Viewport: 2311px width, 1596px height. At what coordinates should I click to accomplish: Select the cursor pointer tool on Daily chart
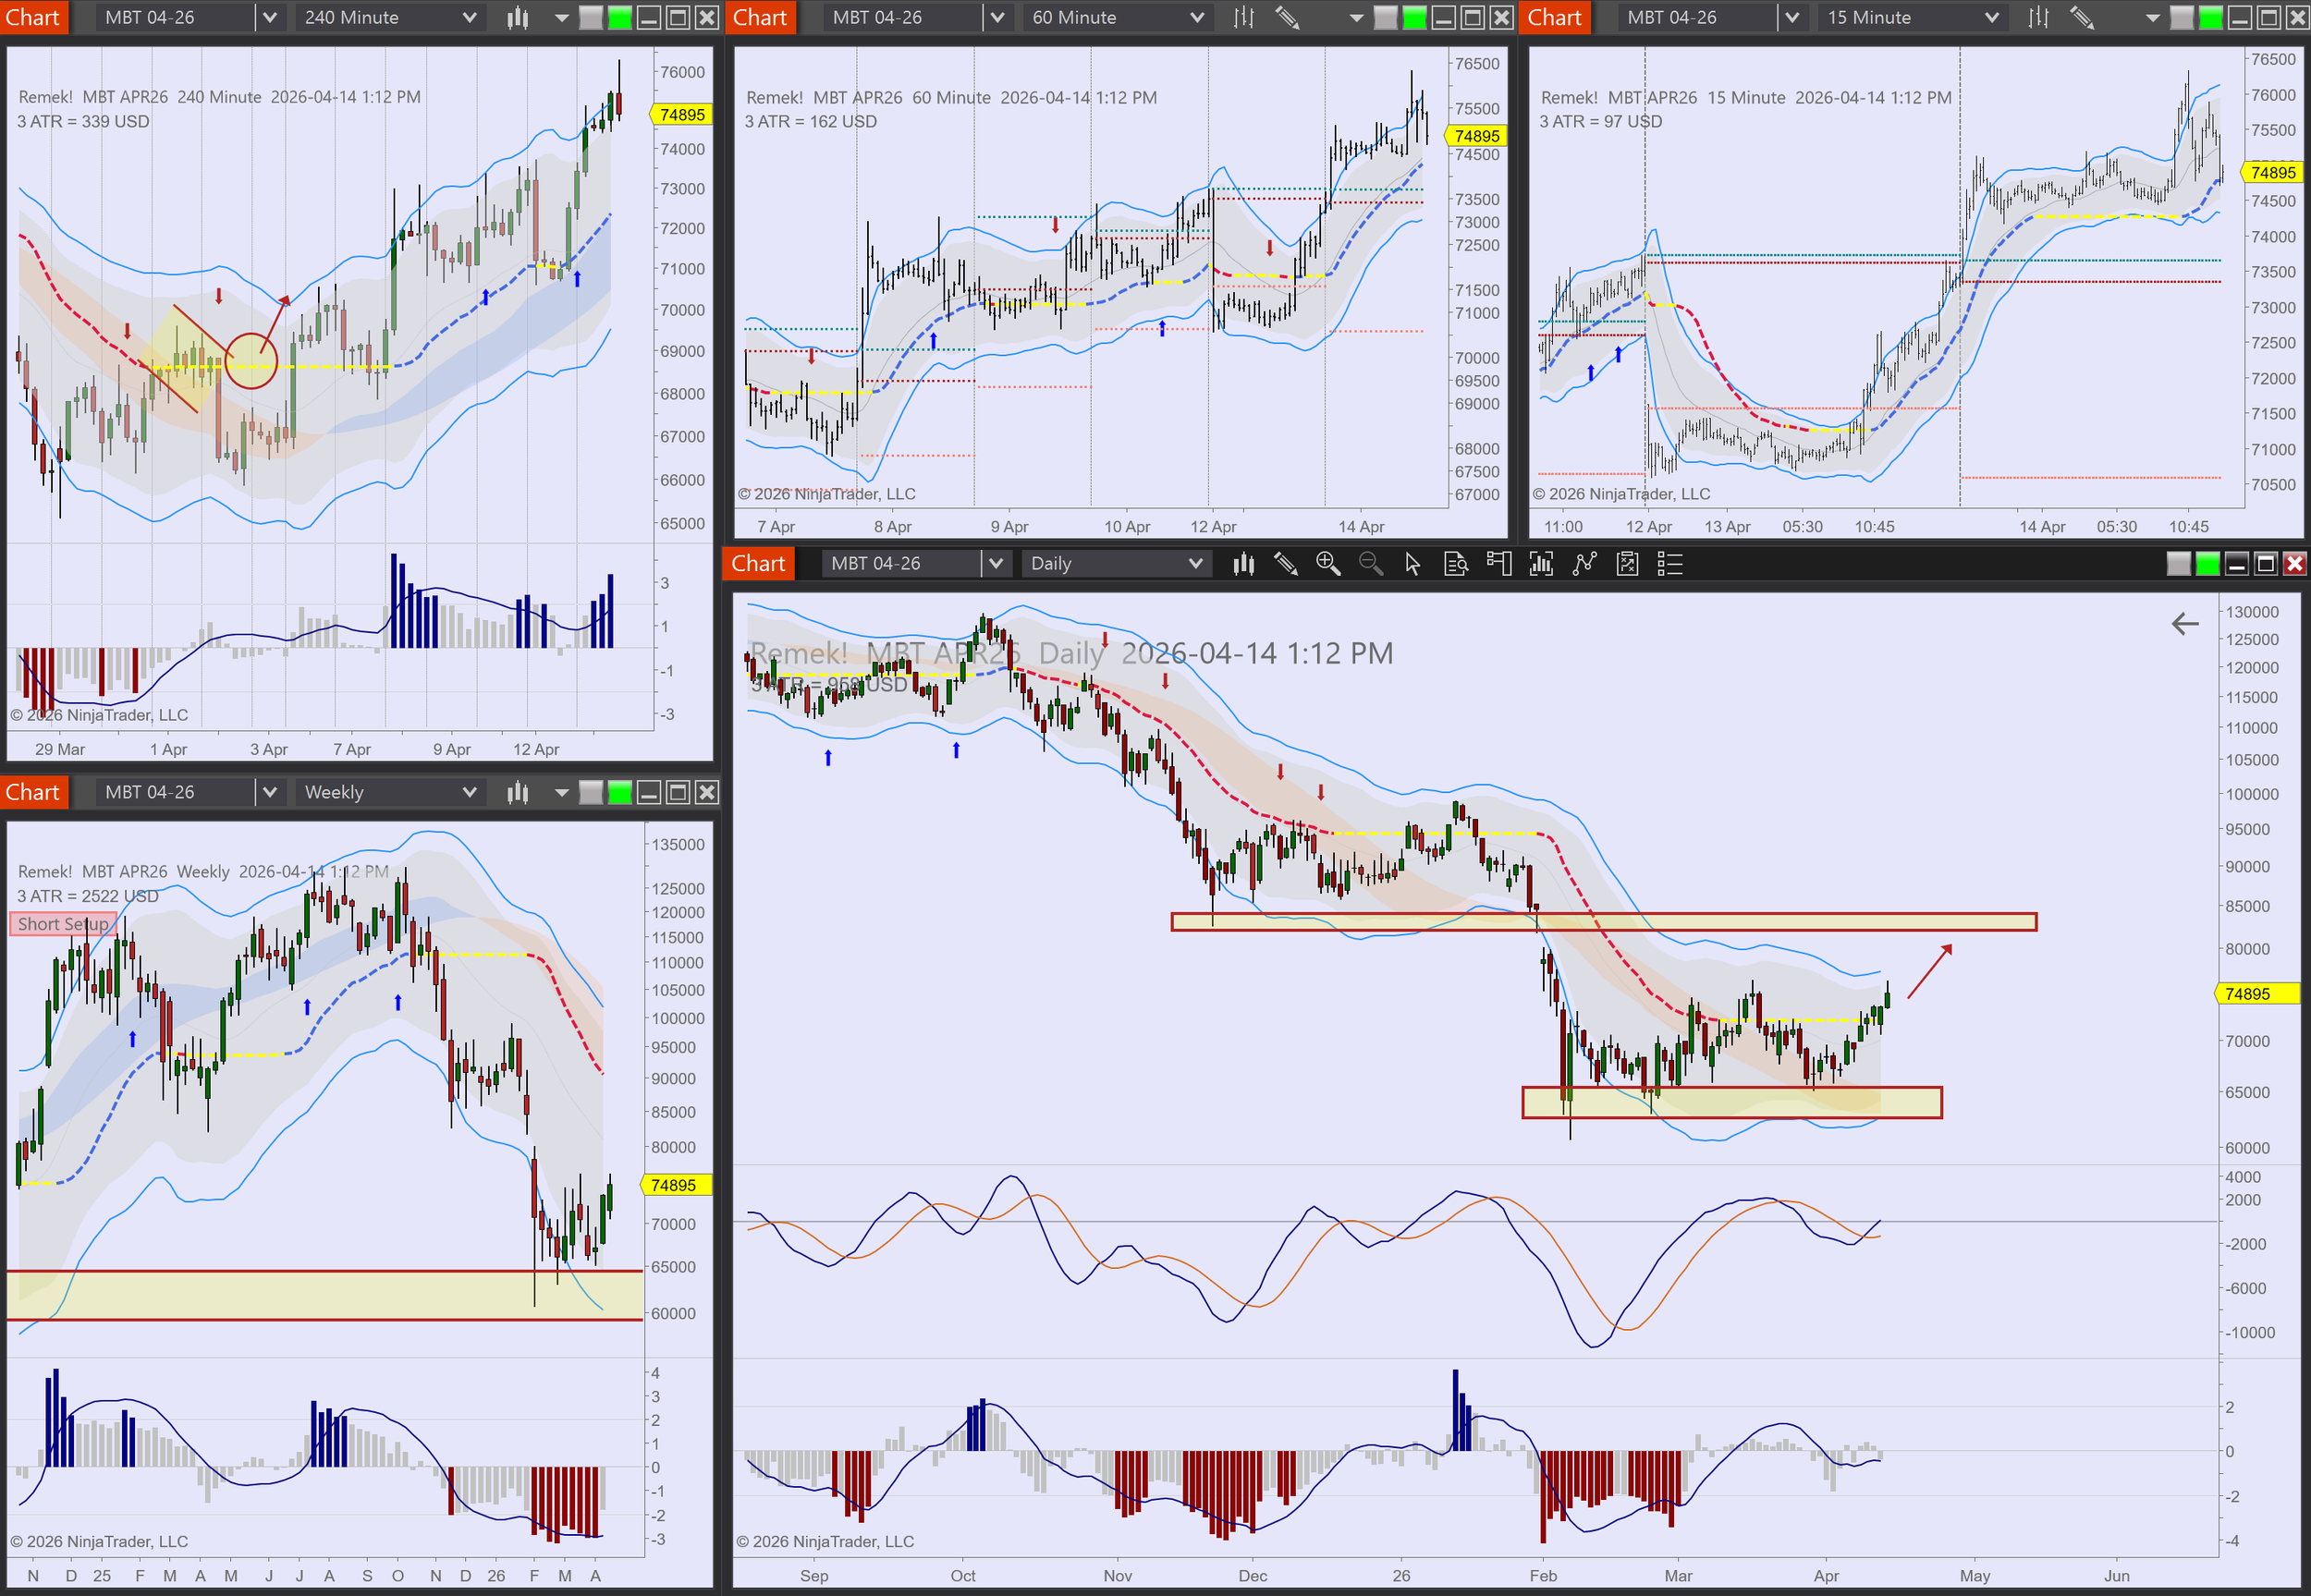click(x=1412, y=564)
